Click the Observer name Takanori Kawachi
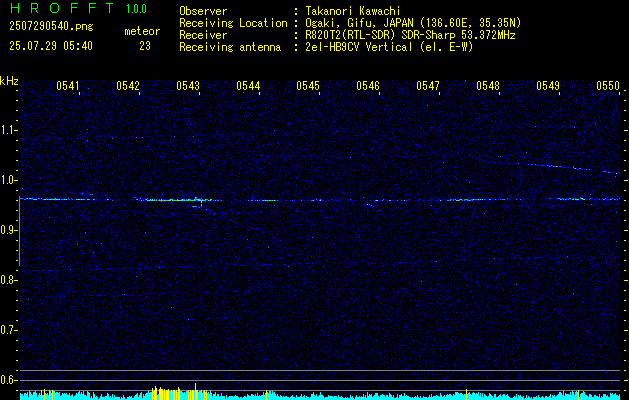 click(x=353, y=11)
